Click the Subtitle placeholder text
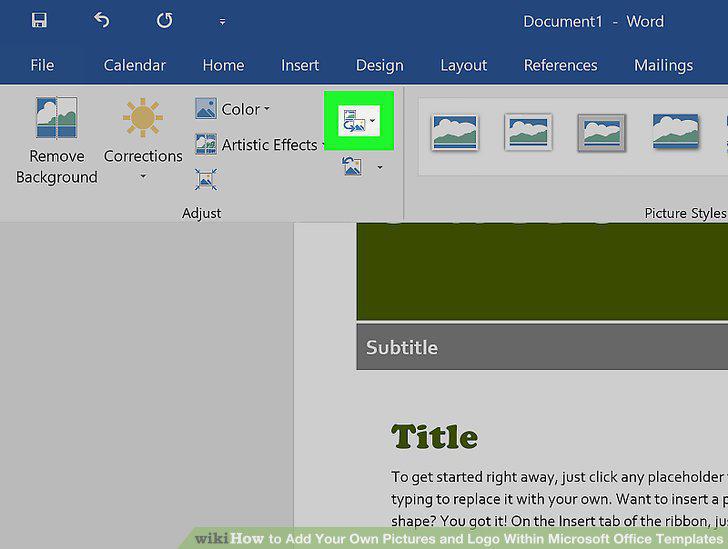This screenshot has width=728, height=549. pyautogui.click(x=402, y=347)
